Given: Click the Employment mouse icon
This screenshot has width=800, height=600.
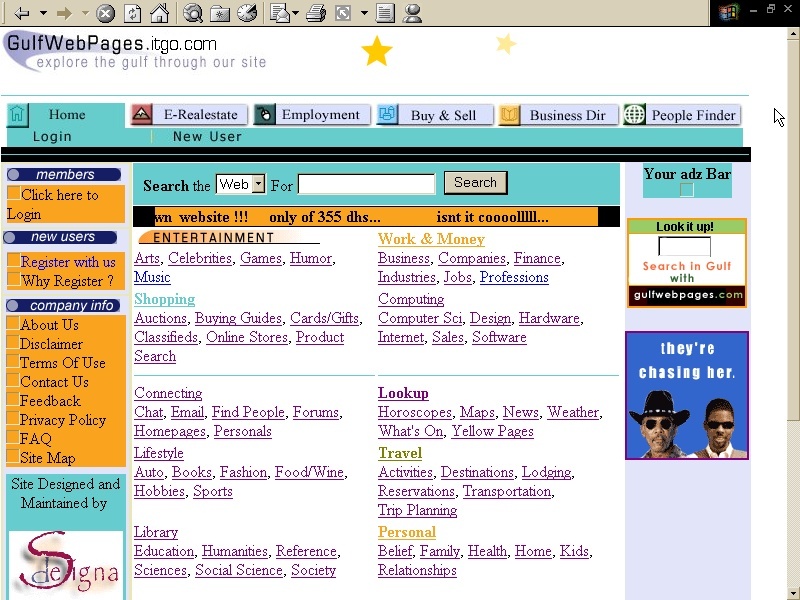Looking at the screenshot, I should tap(265, 114).
